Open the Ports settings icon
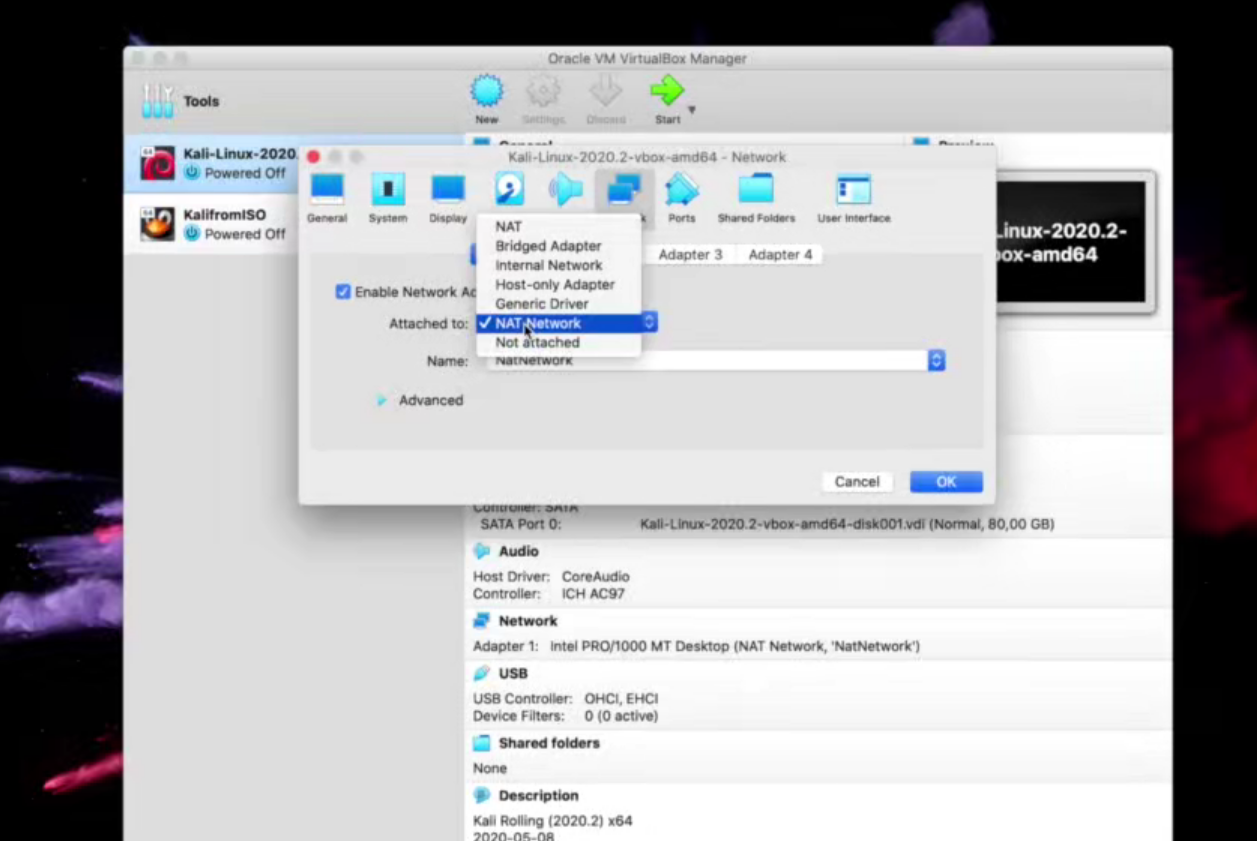The image size is (1257, 841). [681, 189]
